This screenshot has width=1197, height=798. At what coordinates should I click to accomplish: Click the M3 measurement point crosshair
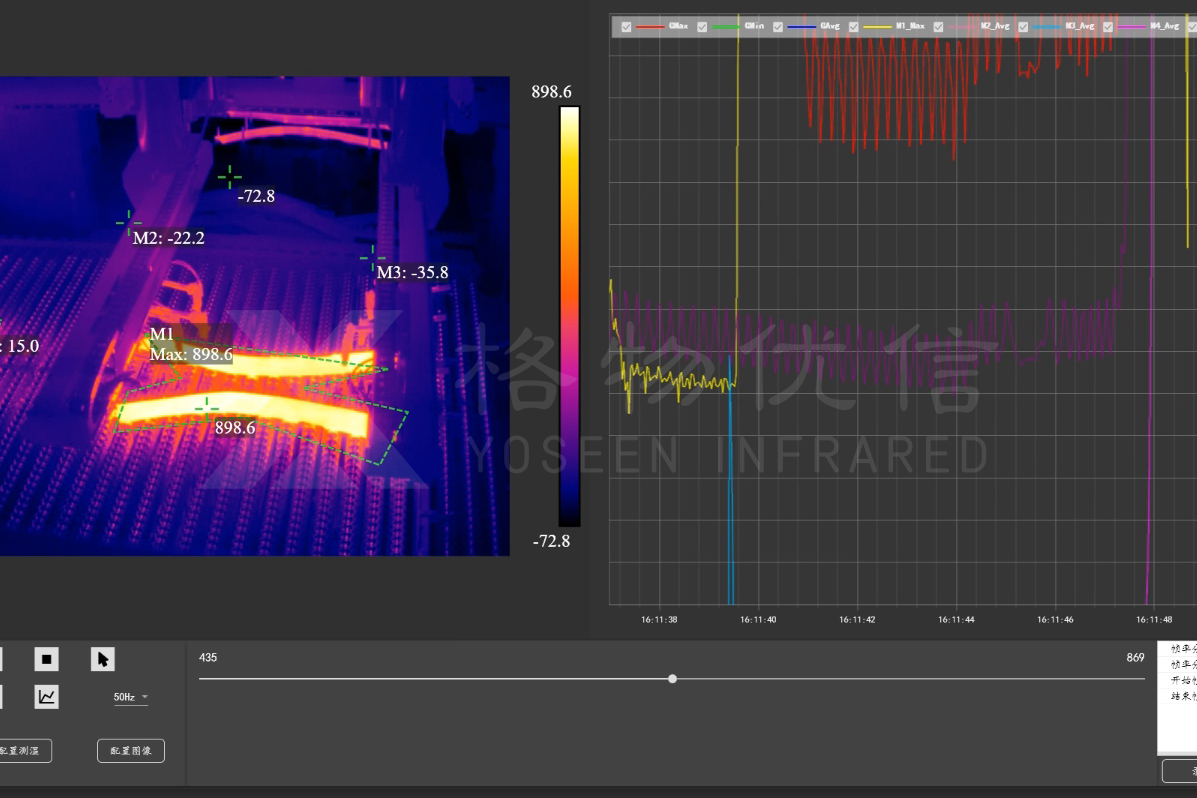coord(372,257)
